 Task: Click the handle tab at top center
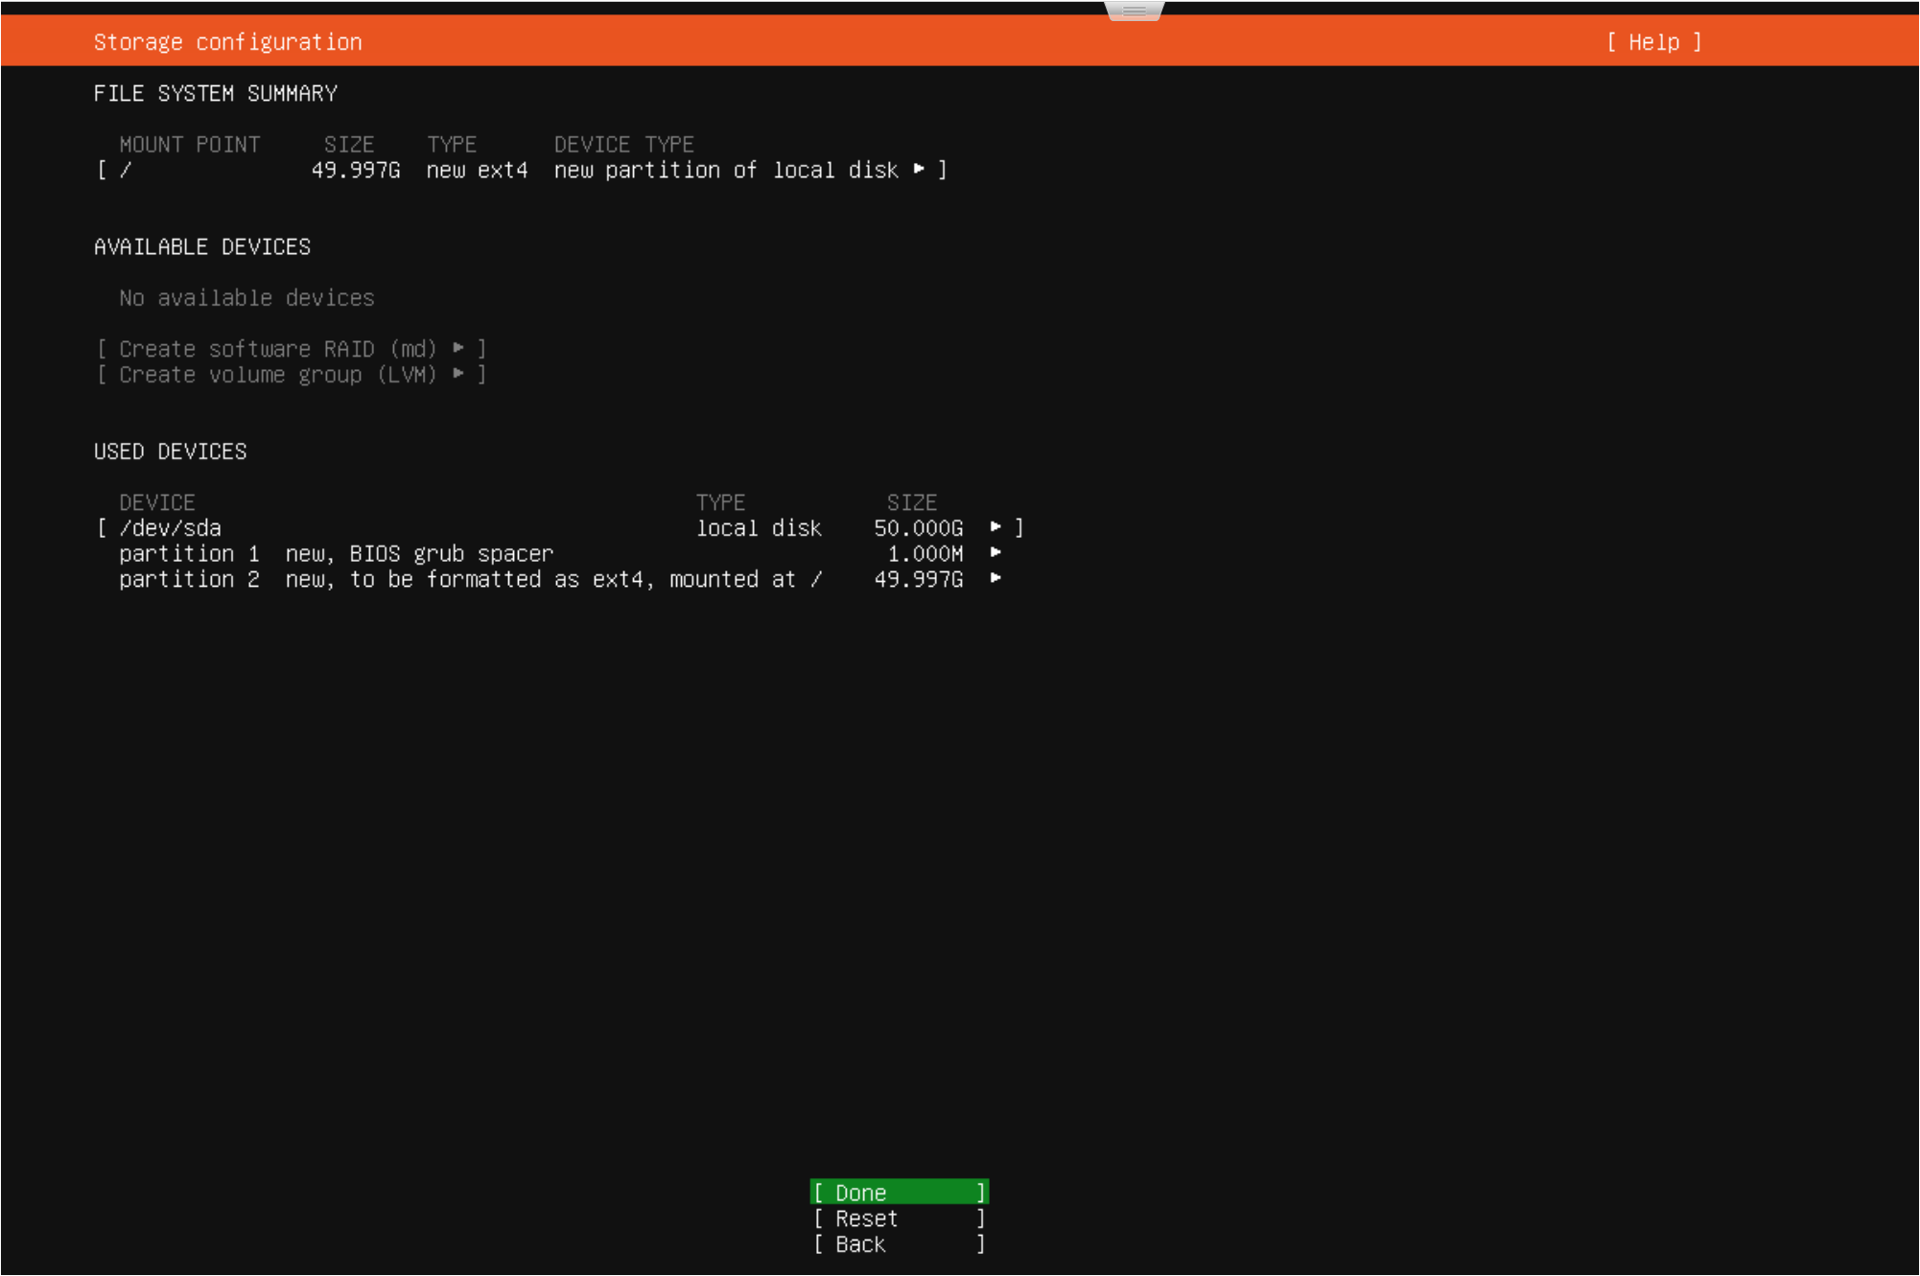1134,11
